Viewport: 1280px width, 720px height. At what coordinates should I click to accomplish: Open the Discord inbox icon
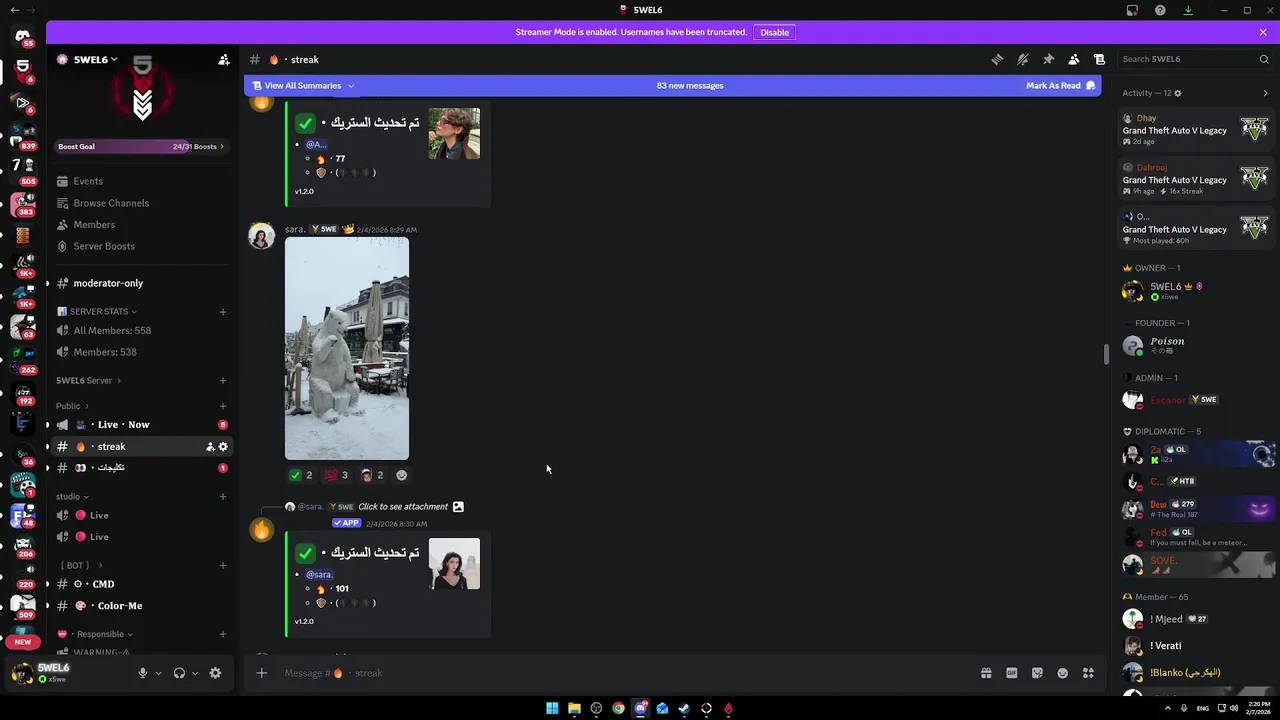click(1132, 10)
